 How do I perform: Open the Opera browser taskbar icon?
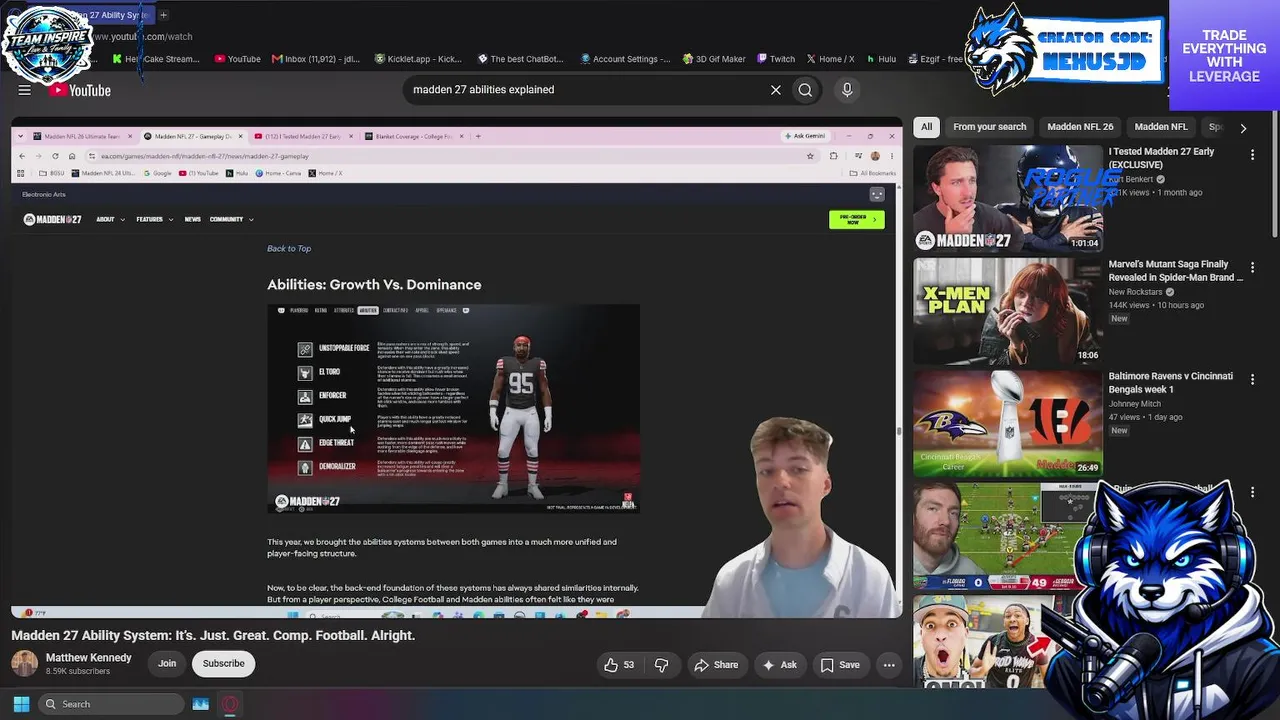[230, 704]
